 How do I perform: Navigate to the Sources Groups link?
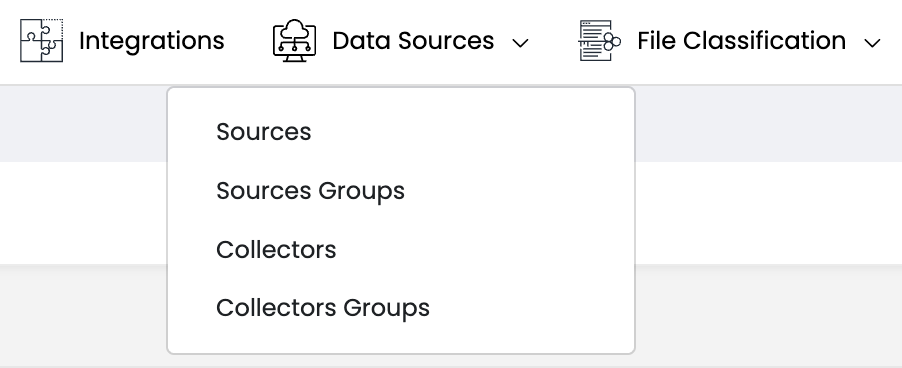tap(311, 191)
